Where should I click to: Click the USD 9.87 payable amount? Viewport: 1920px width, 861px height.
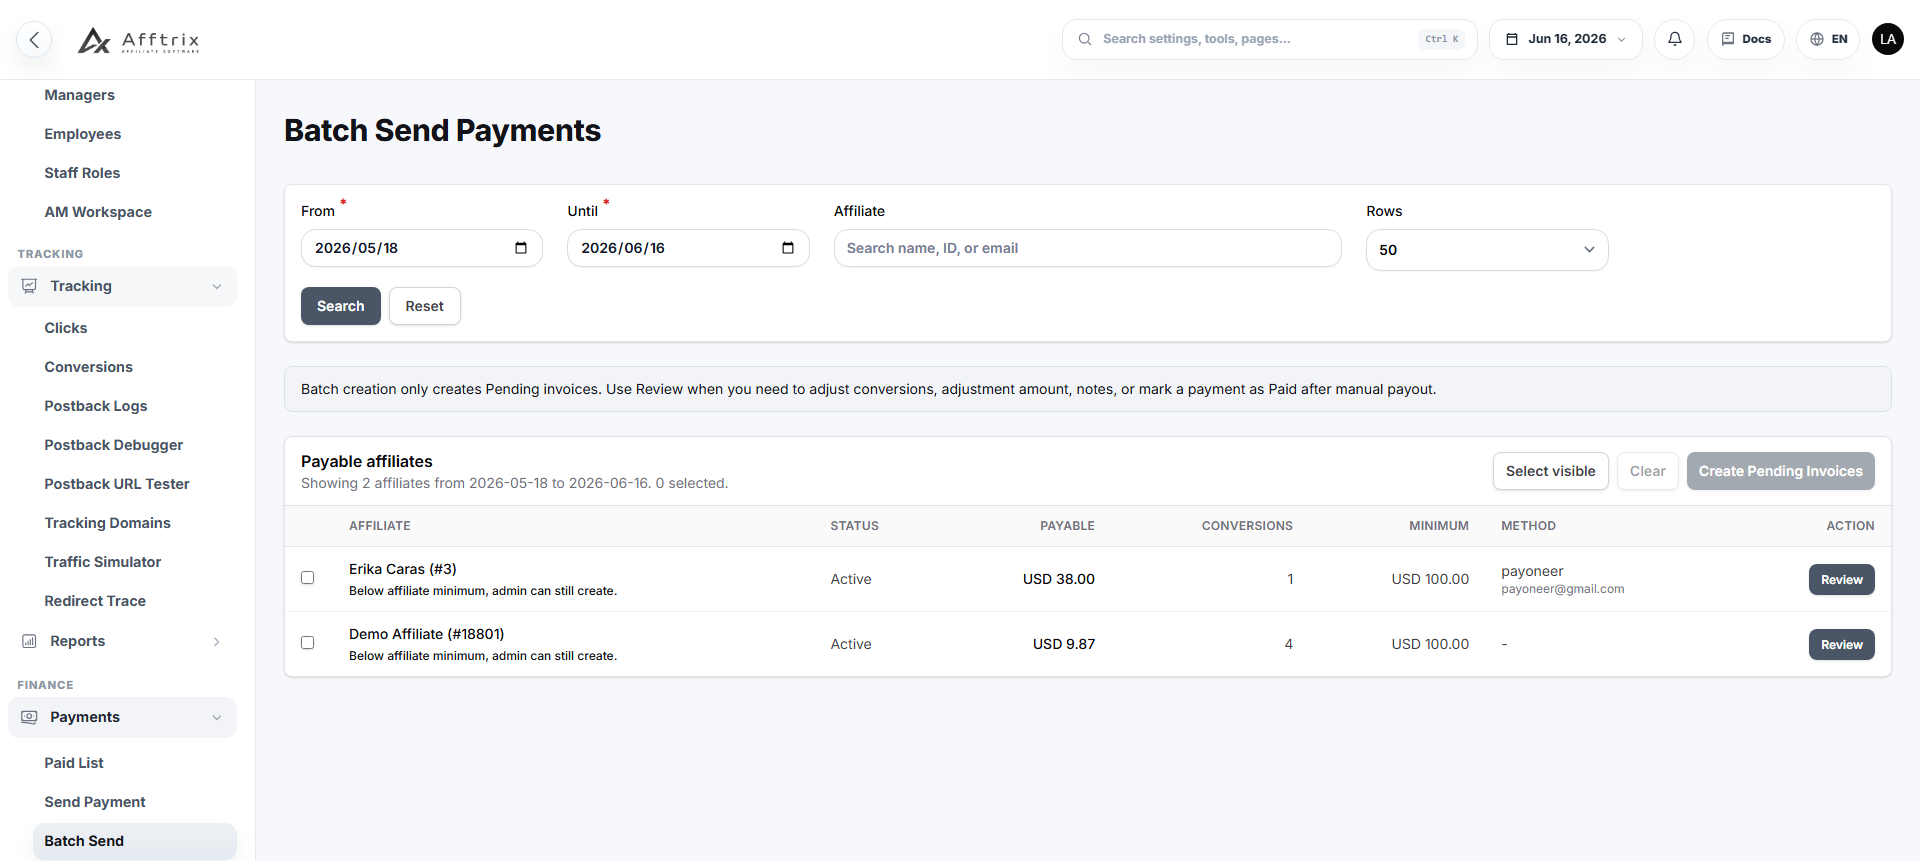point(1064,644)
